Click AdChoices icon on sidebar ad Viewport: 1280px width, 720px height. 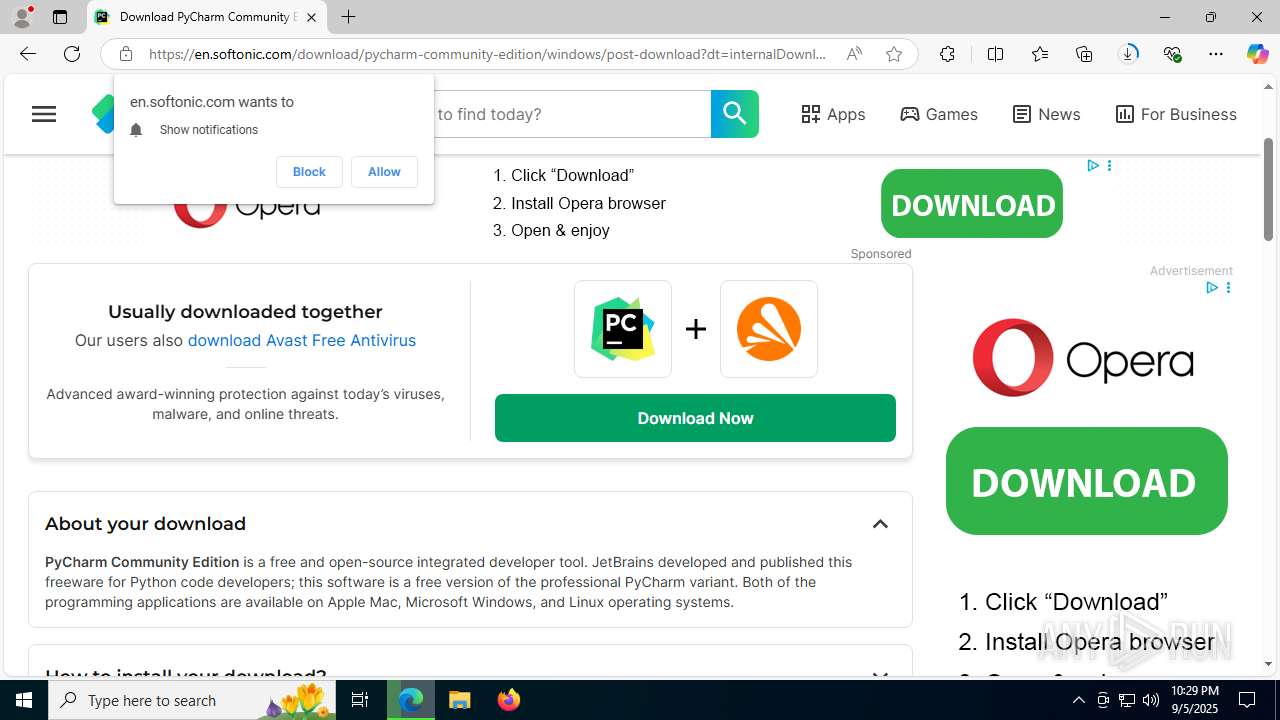tap(1211, 288)
